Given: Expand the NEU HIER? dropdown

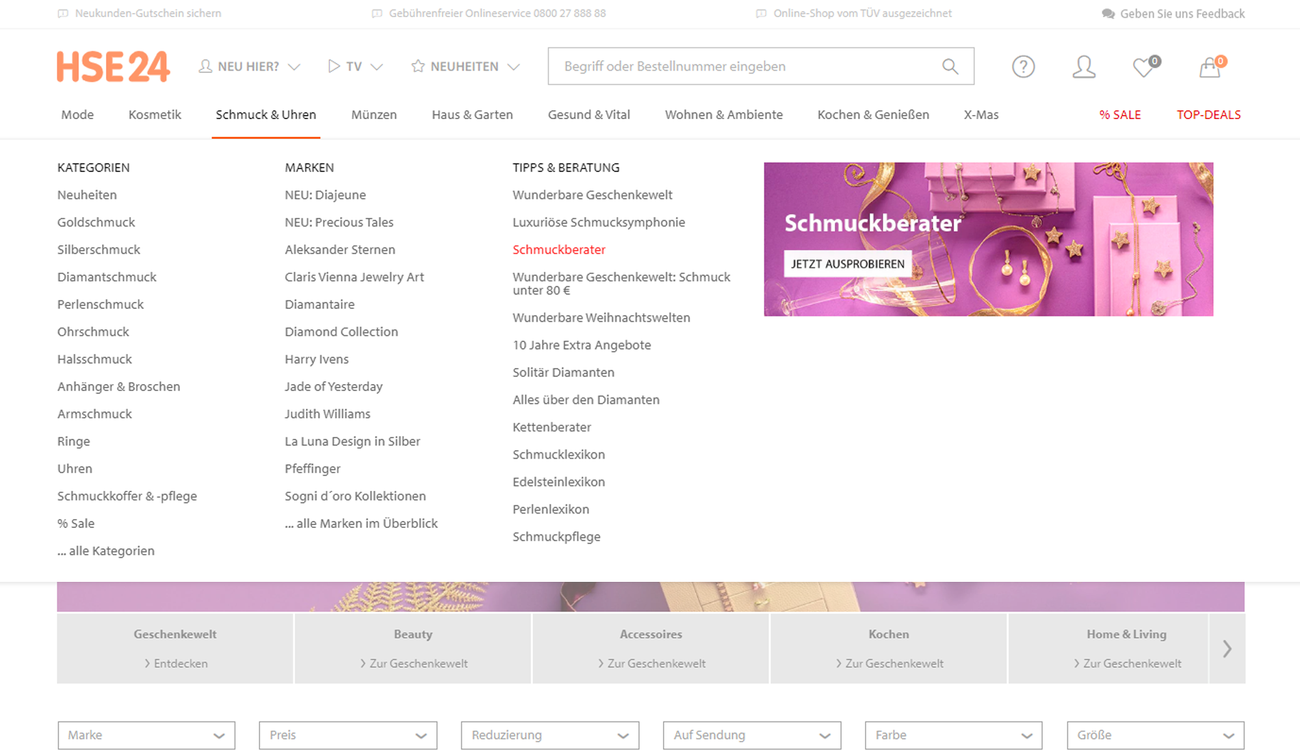Looking at the screenshot, I should (x=249, y=67).
